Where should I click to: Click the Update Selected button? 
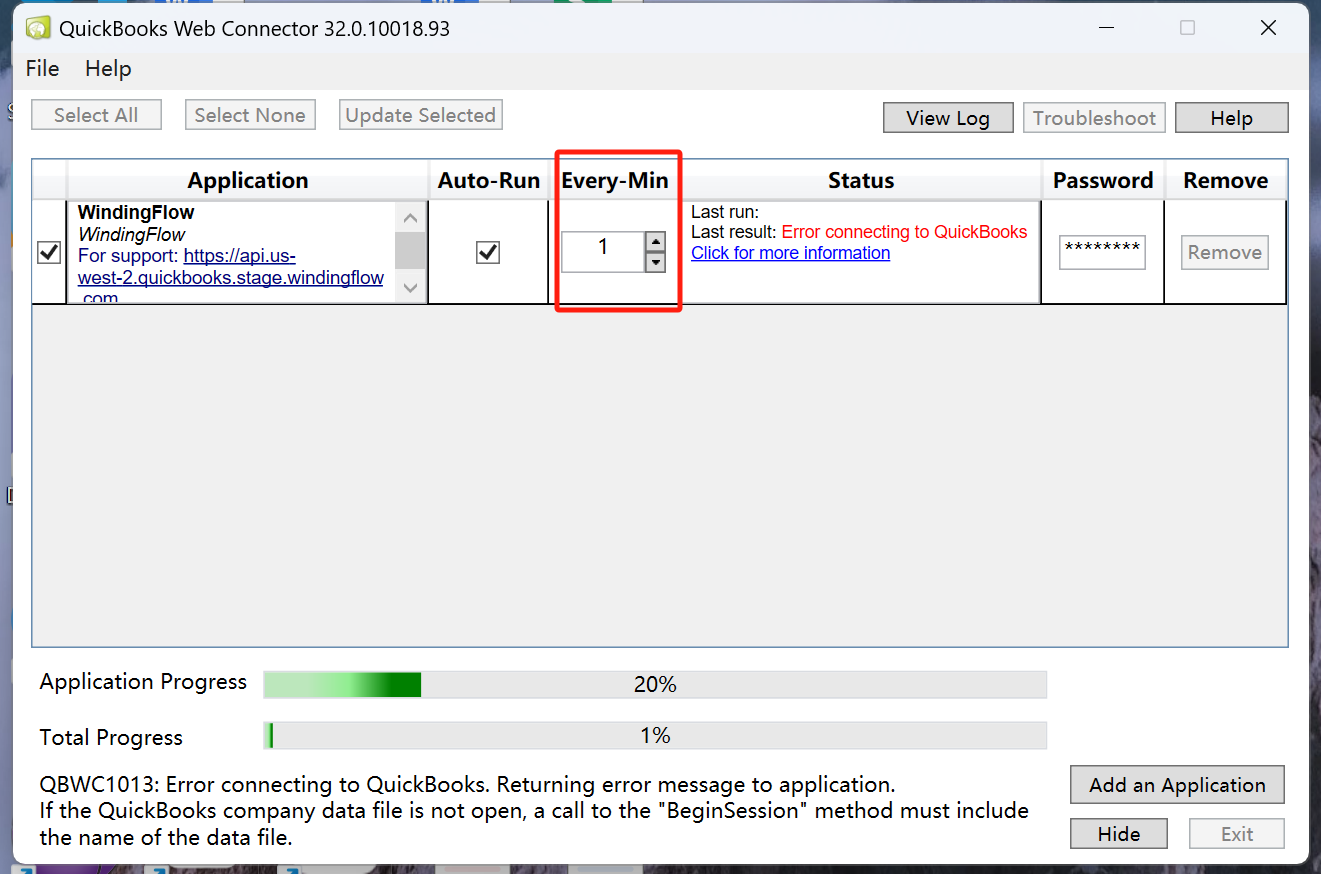pyautogui.click(x=421, y=115)
